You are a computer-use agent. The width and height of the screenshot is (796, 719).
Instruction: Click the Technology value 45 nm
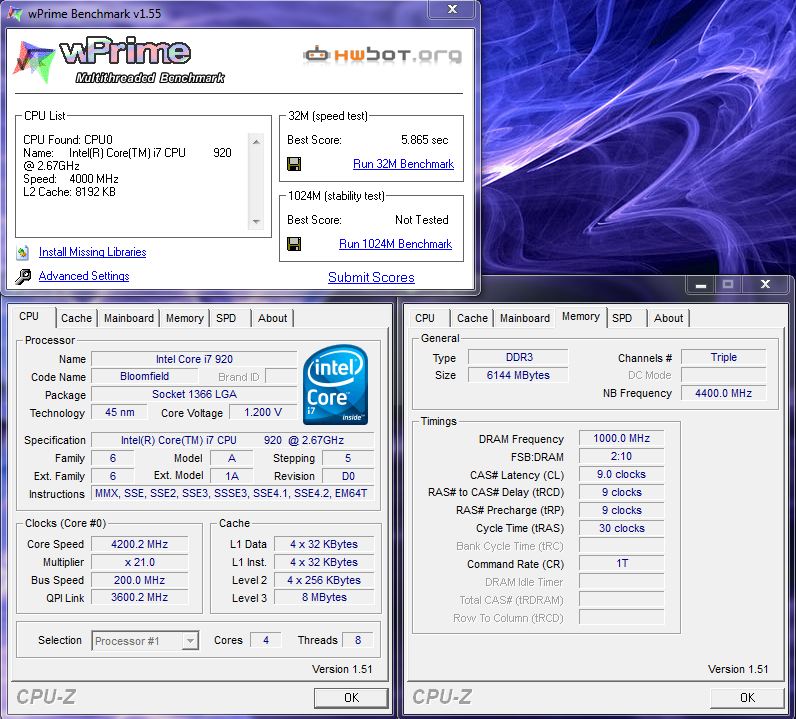click(120, 412)
